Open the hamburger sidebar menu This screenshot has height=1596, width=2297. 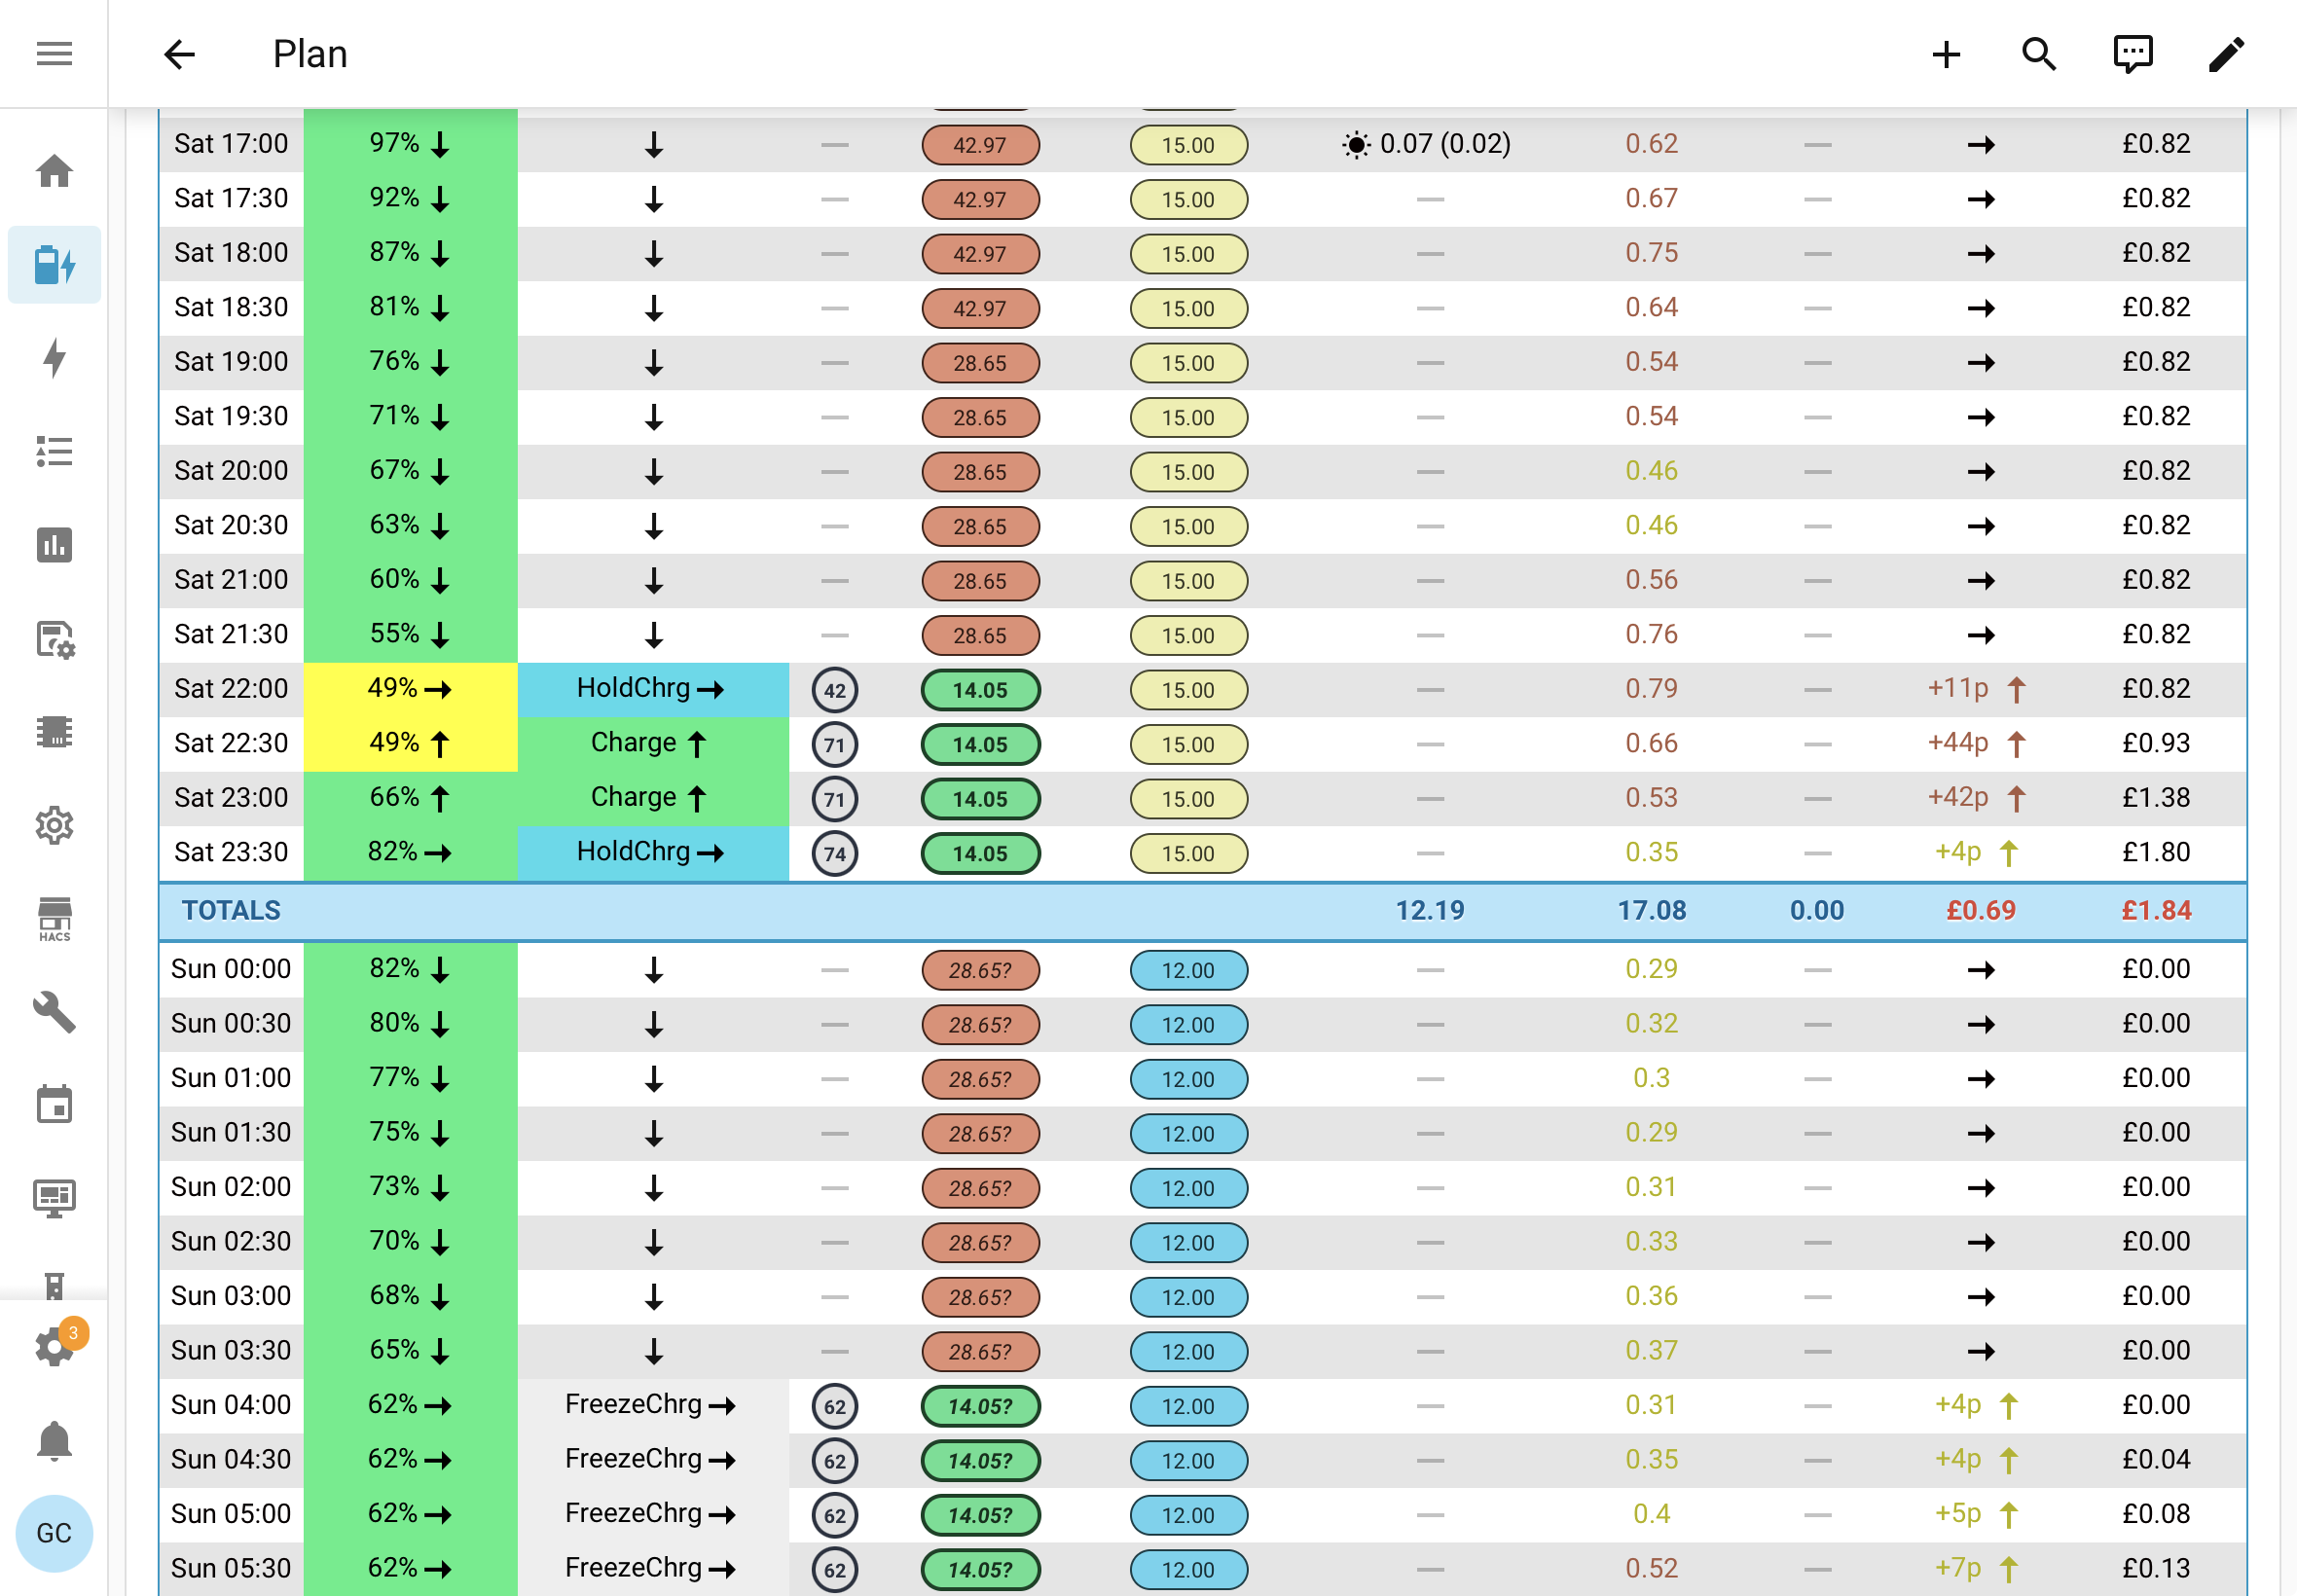tap(54, 54)
